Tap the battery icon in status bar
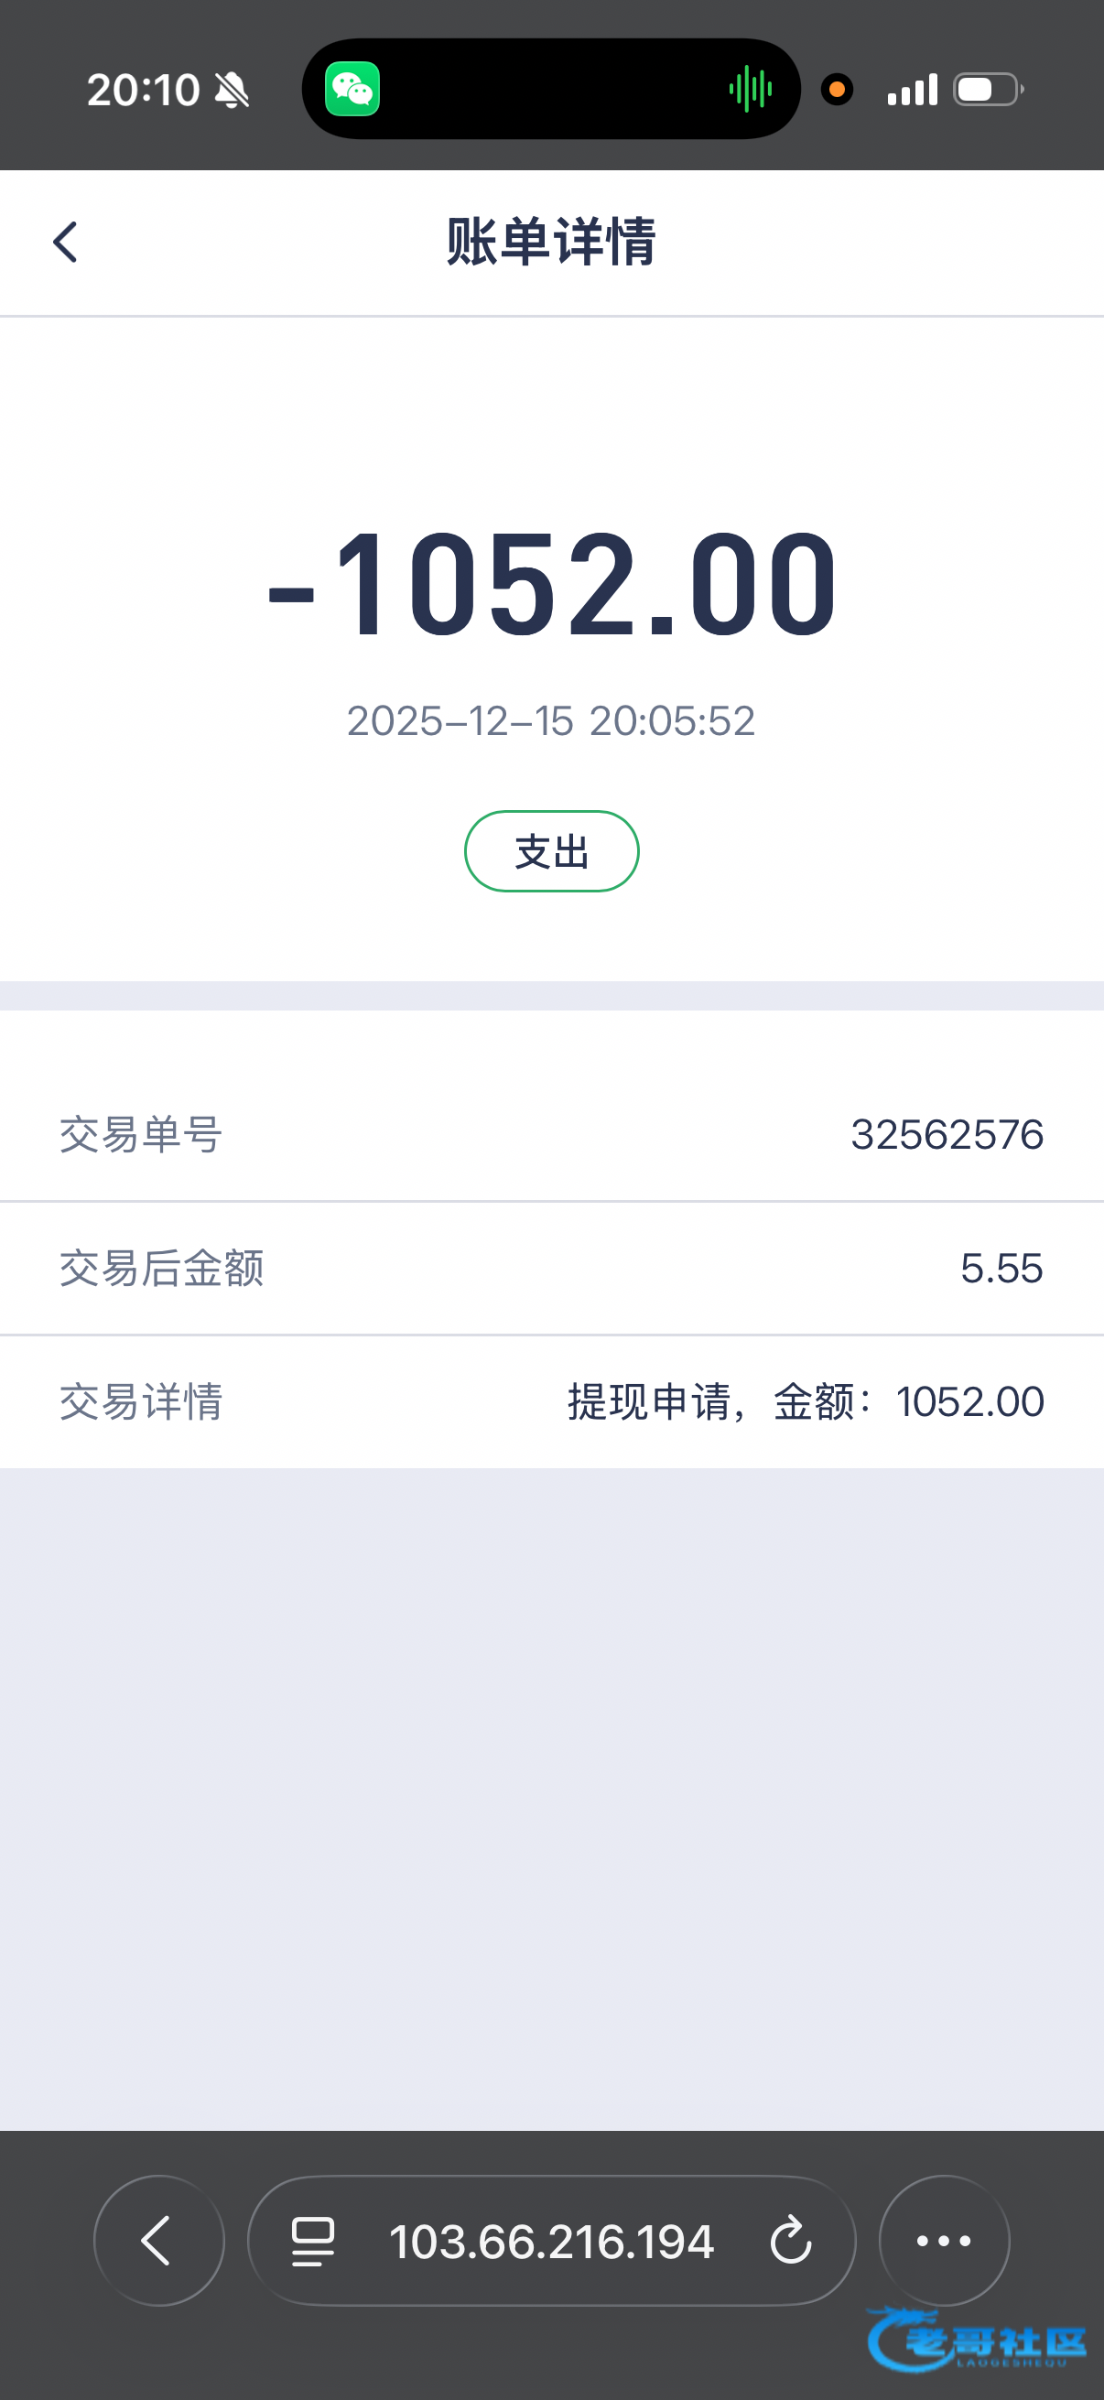This screenshot has height=2400, width=1104. pyautogui.click(x=988, y=90)
